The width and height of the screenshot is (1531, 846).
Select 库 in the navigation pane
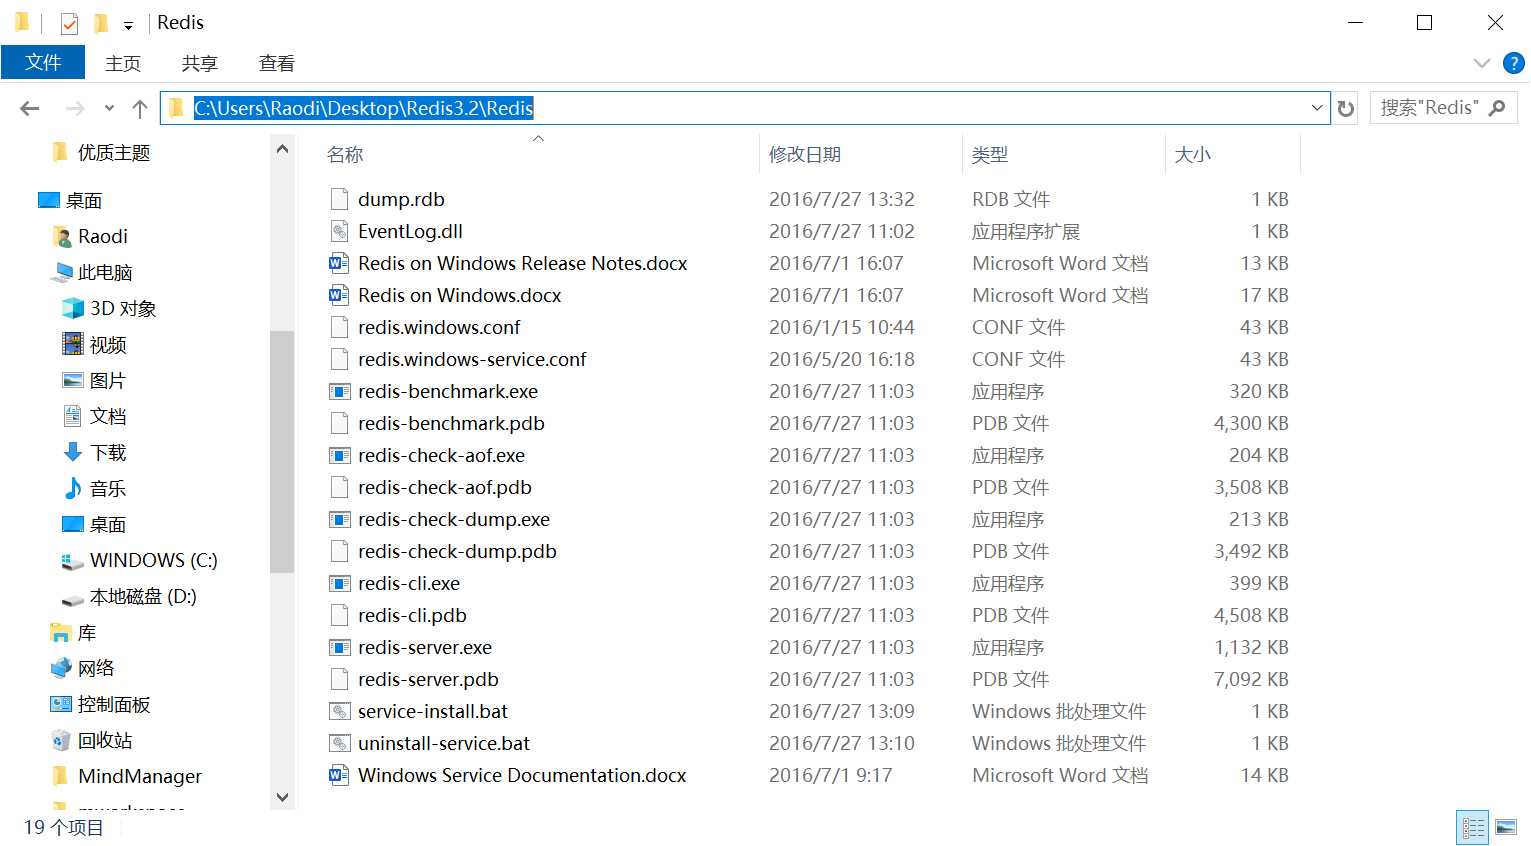click(x=73, y=633)
